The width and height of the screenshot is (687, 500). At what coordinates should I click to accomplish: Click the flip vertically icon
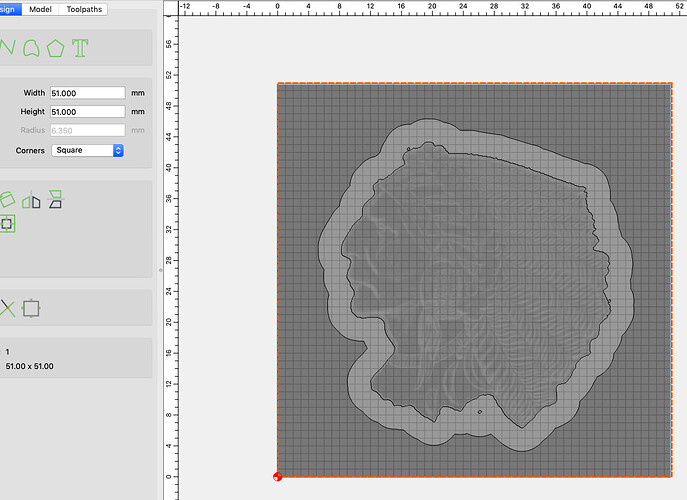coord(55,200)
